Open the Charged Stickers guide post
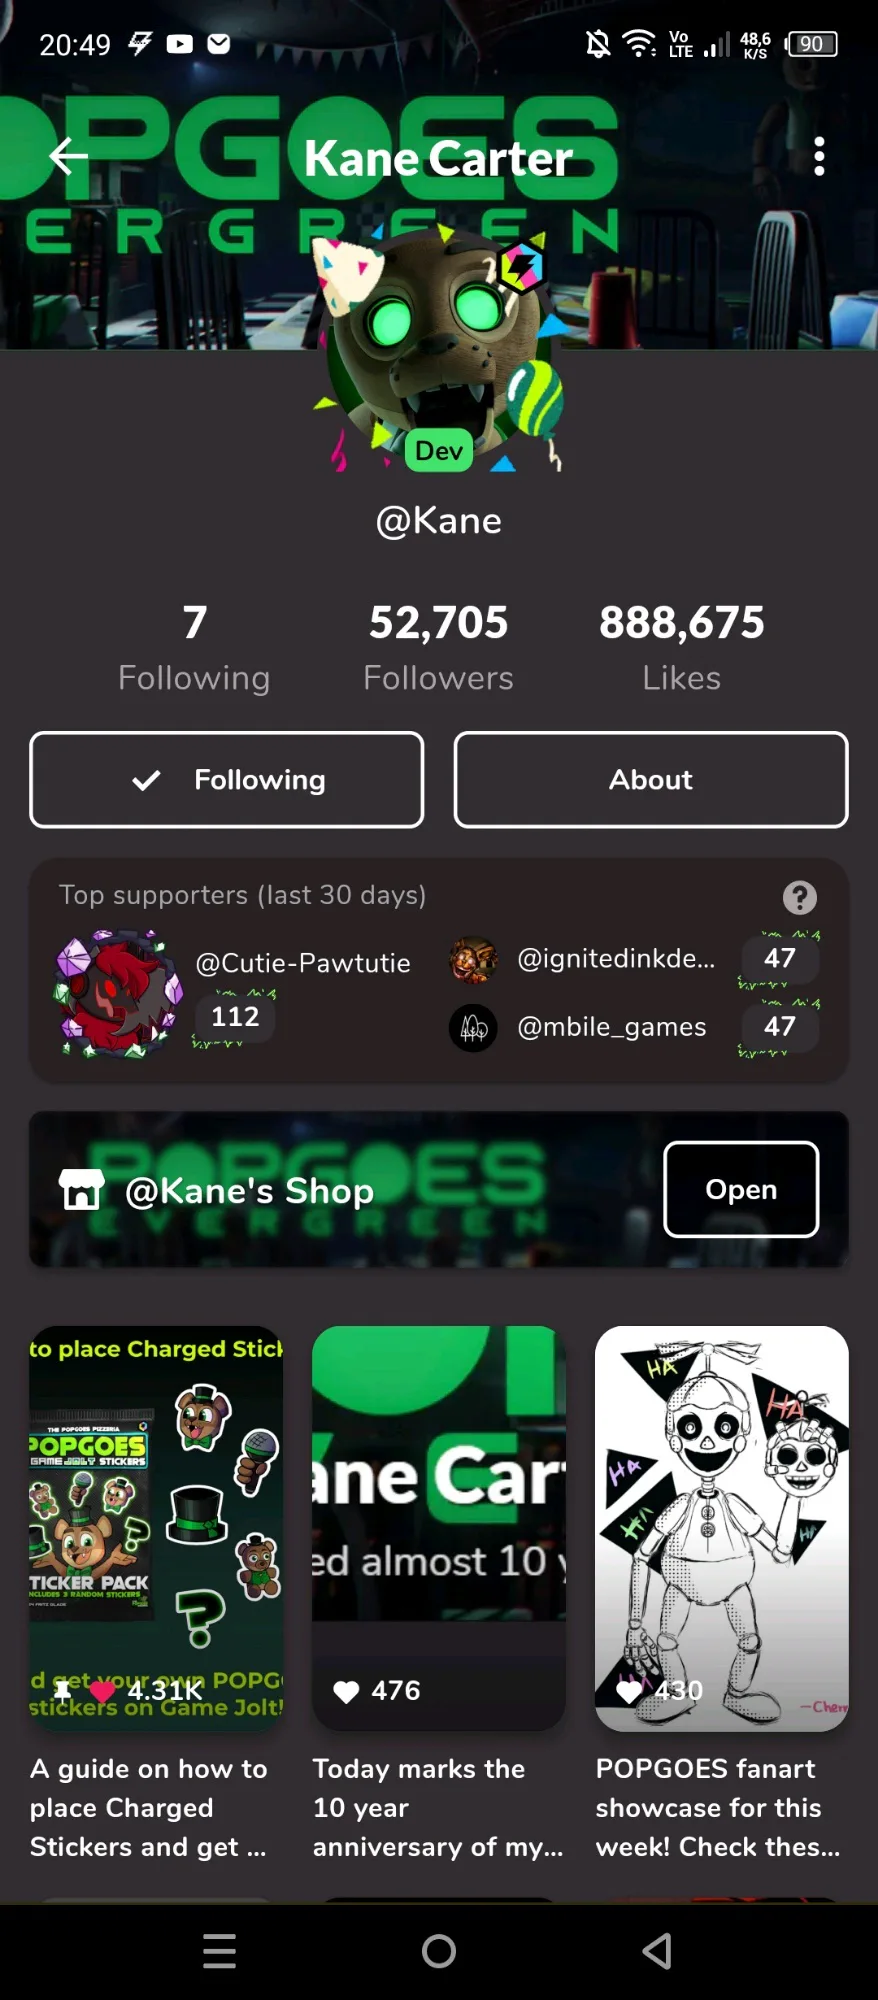Image resolution: width=878 pixels, height=2000 pixels. coord(156,1594)
